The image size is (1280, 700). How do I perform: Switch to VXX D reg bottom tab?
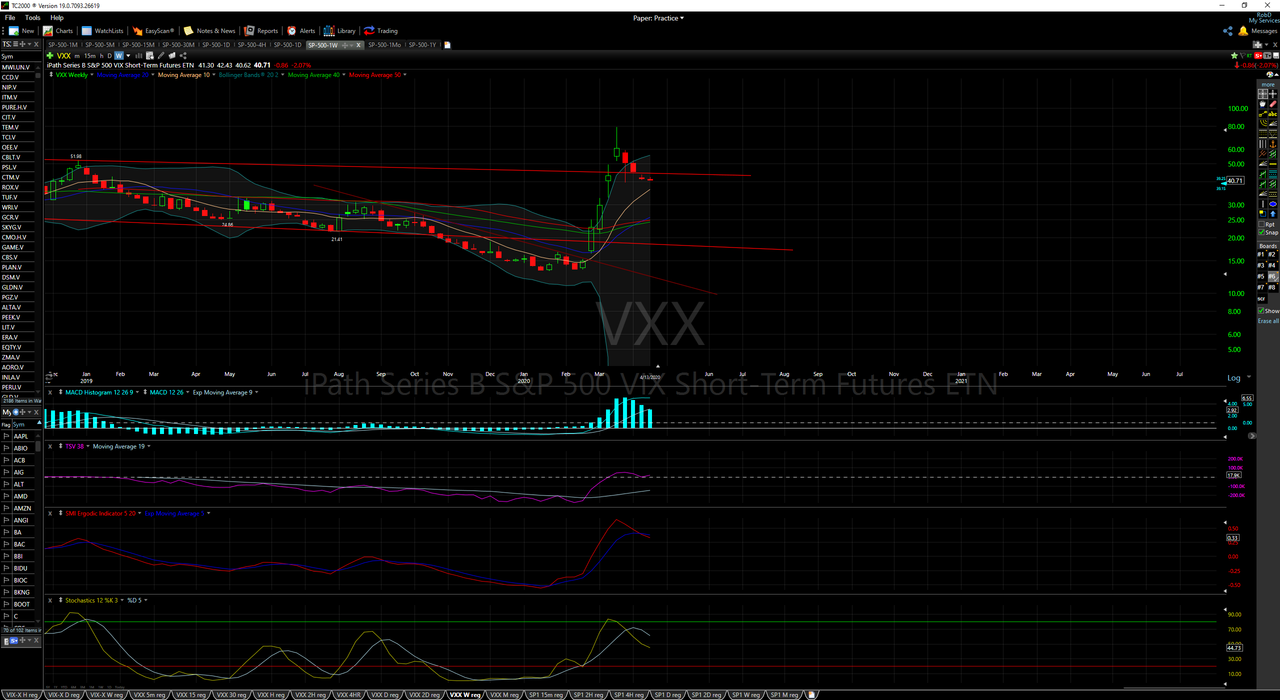tap(384, 694)
